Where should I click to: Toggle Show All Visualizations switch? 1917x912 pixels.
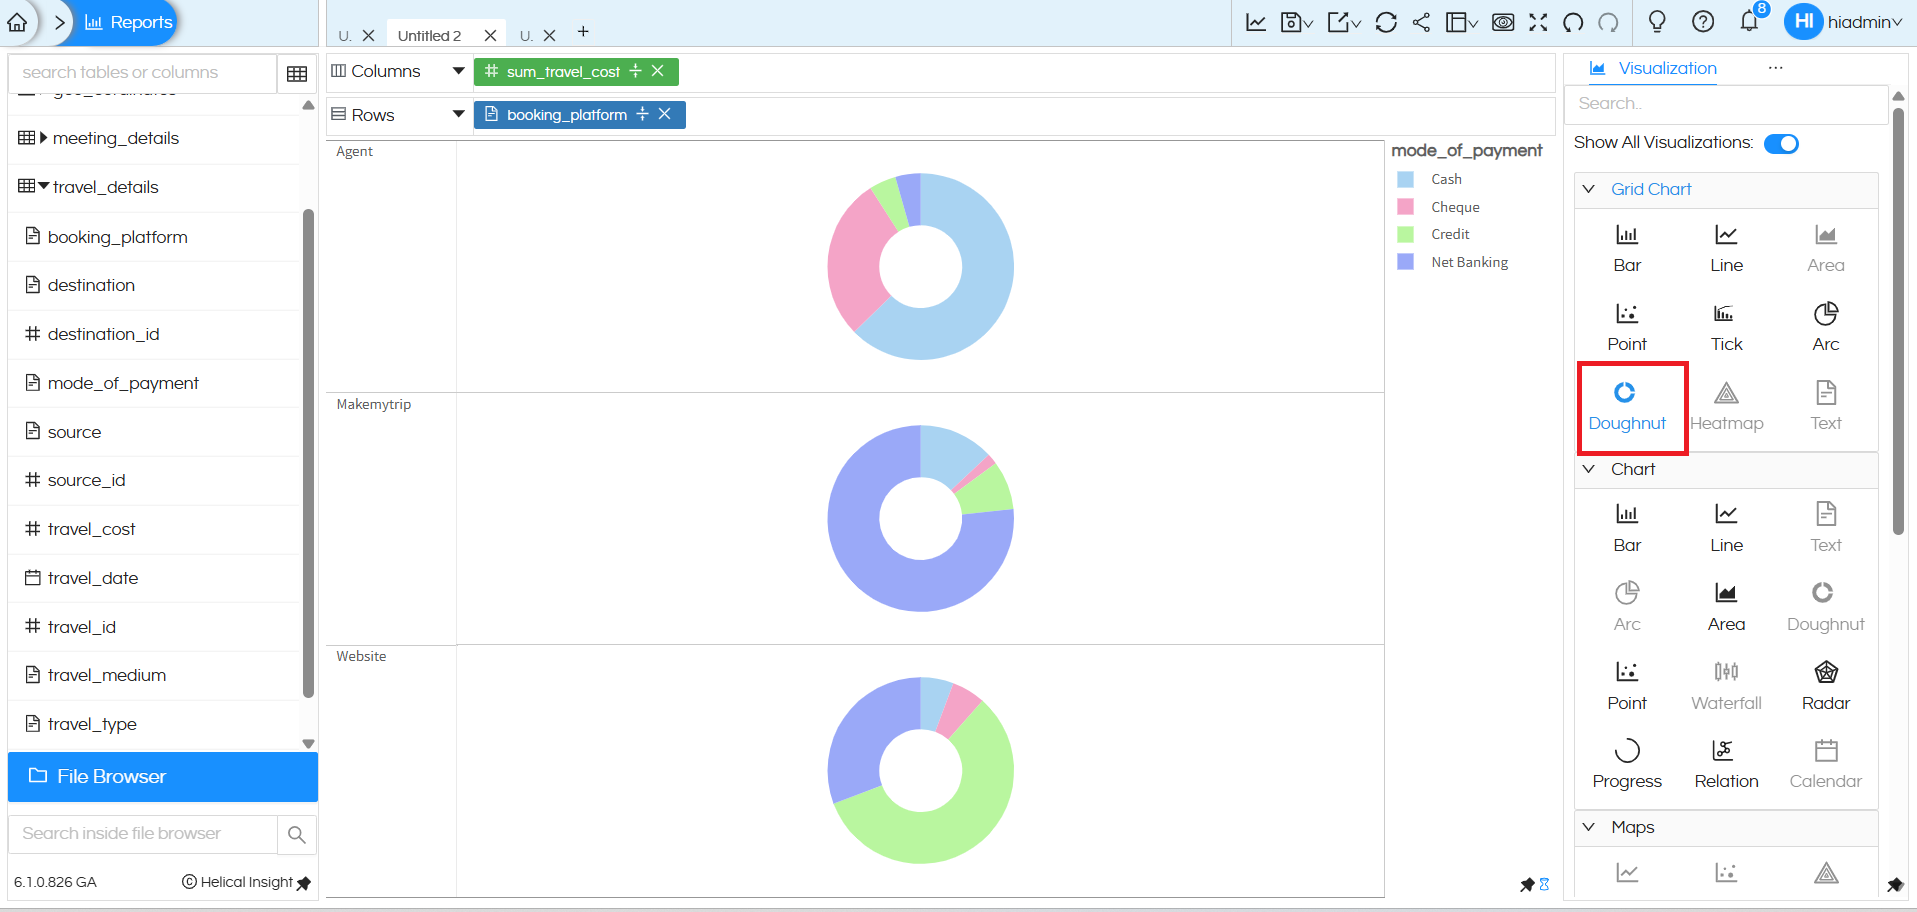(1781, 143)
